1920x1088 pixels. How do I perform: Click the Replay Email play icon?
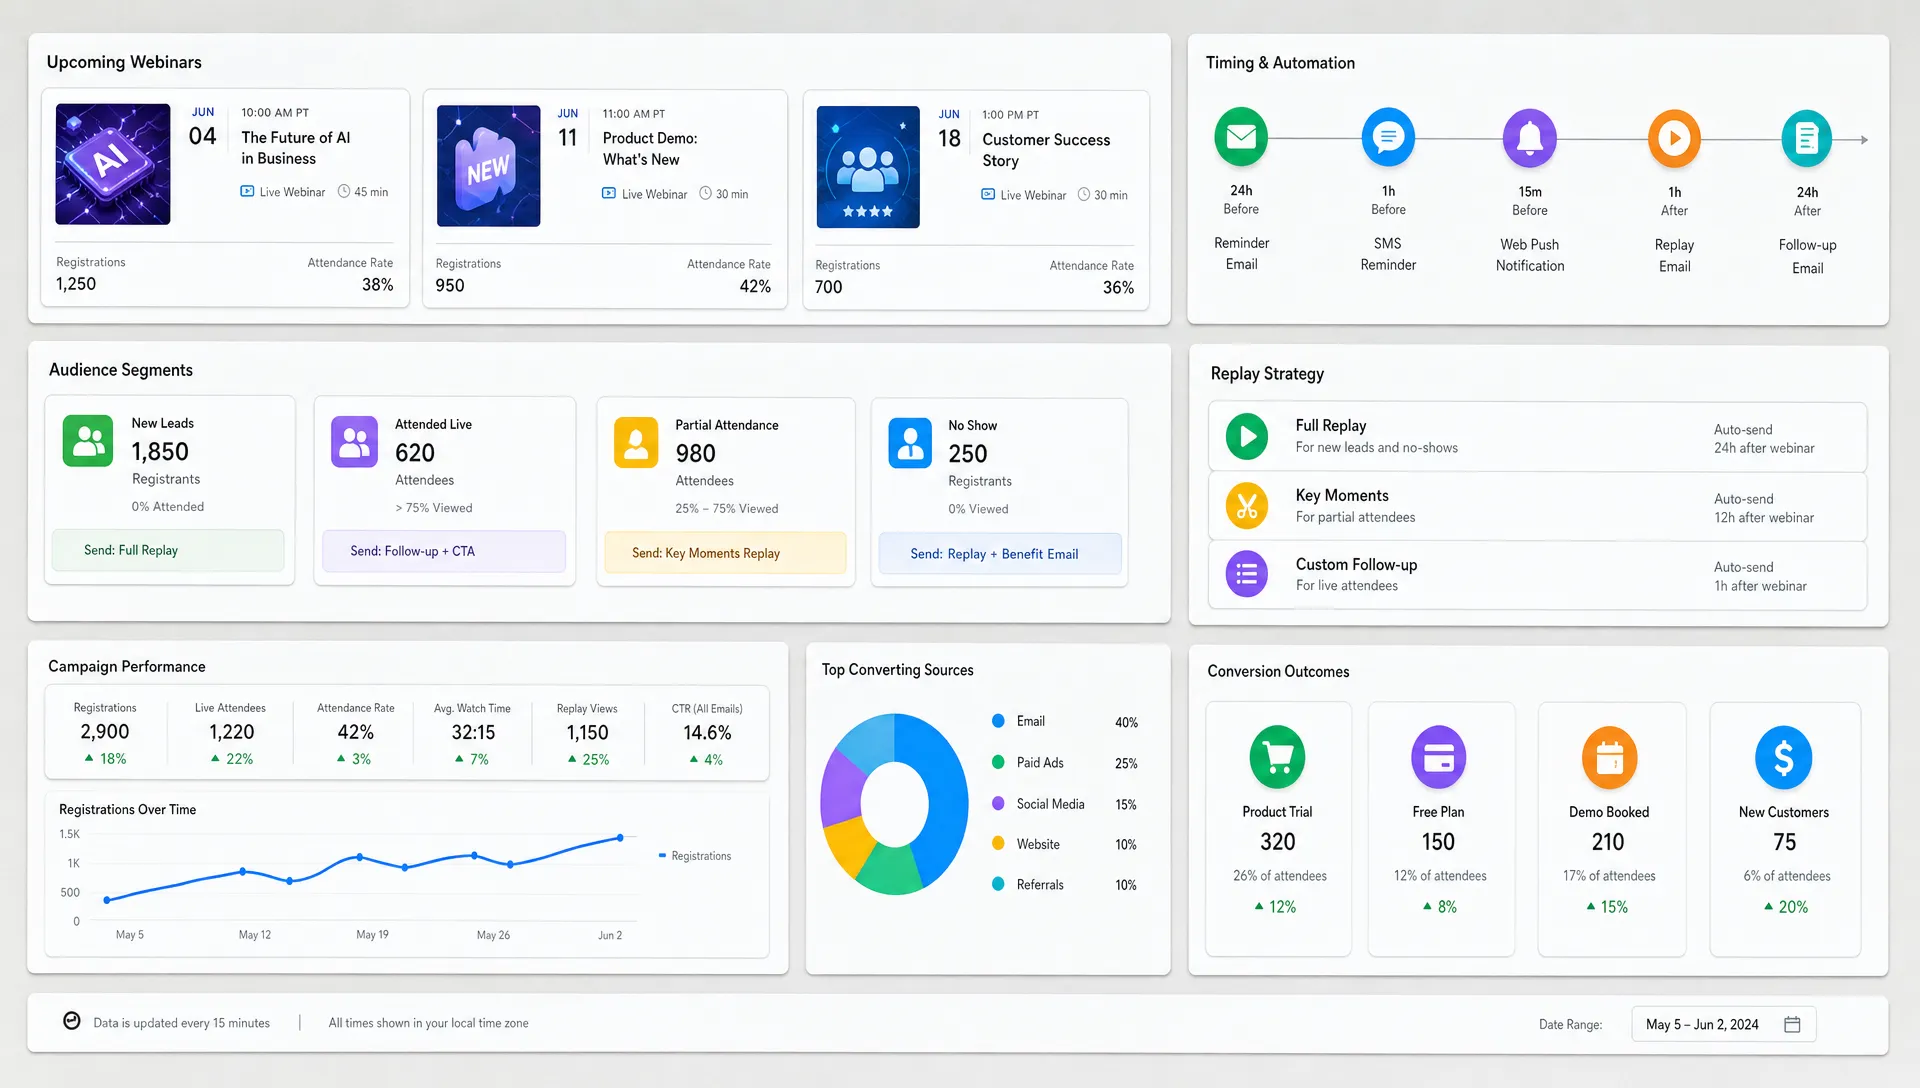[x=1674, y=138]
